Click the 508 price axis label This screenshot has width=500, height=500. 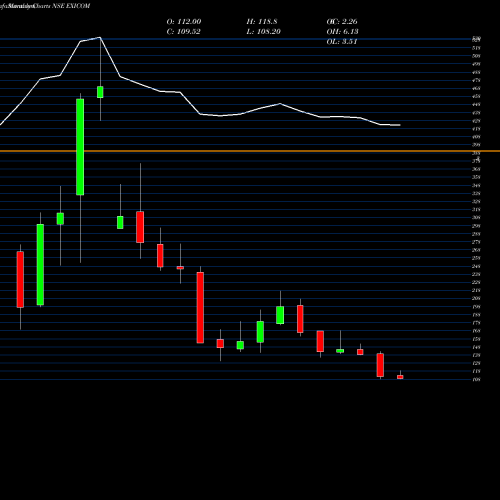[x=477, y=56]
